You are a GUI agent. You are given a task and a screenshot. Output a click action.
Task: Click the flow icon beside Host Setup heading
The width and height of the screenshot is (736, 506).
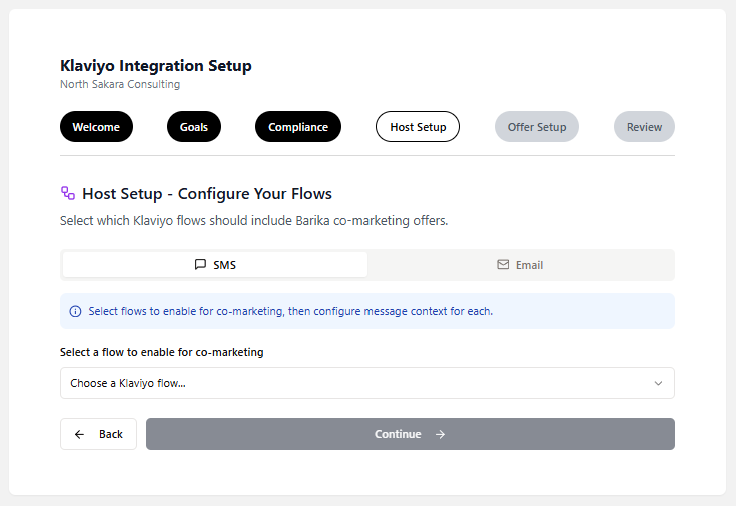coord(68,193)
